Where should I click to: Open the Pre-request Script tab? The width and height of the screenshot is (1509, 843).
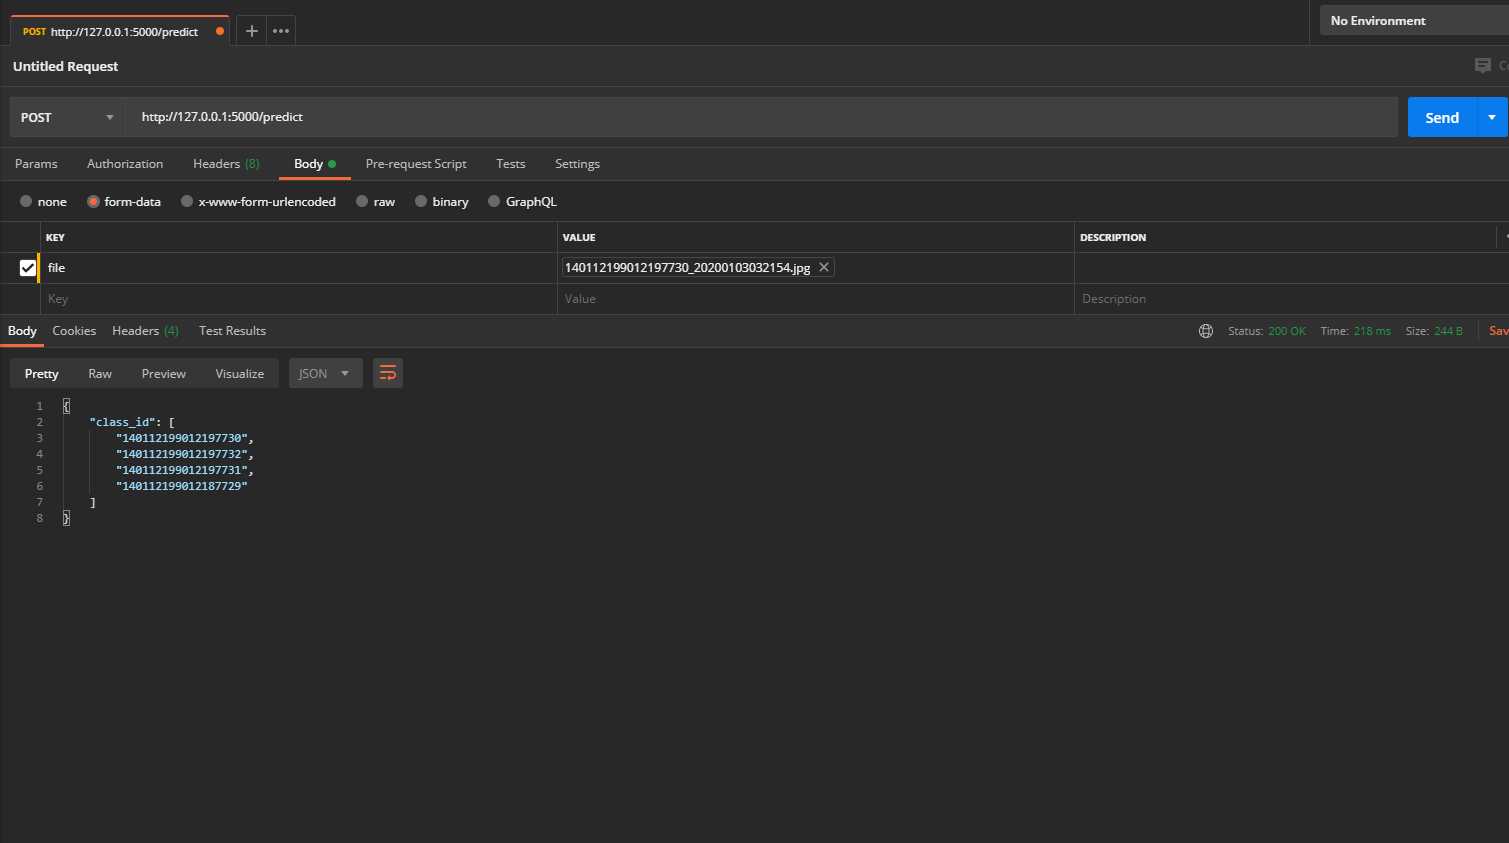tap(416, 164)
